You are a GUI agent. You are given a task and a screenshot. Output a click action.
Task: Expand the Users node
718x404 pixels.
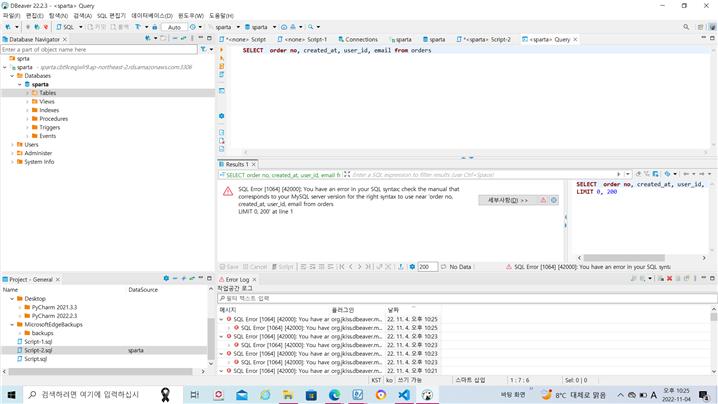point(12,144)
